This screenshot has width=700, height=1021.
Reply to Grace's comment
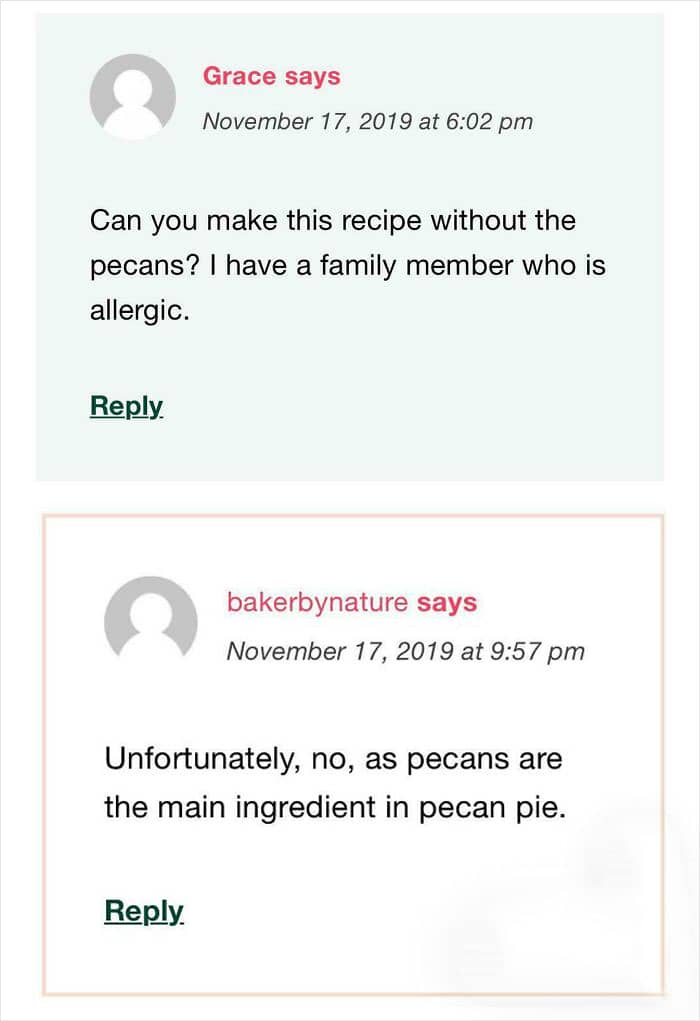[x=126, y=406]
